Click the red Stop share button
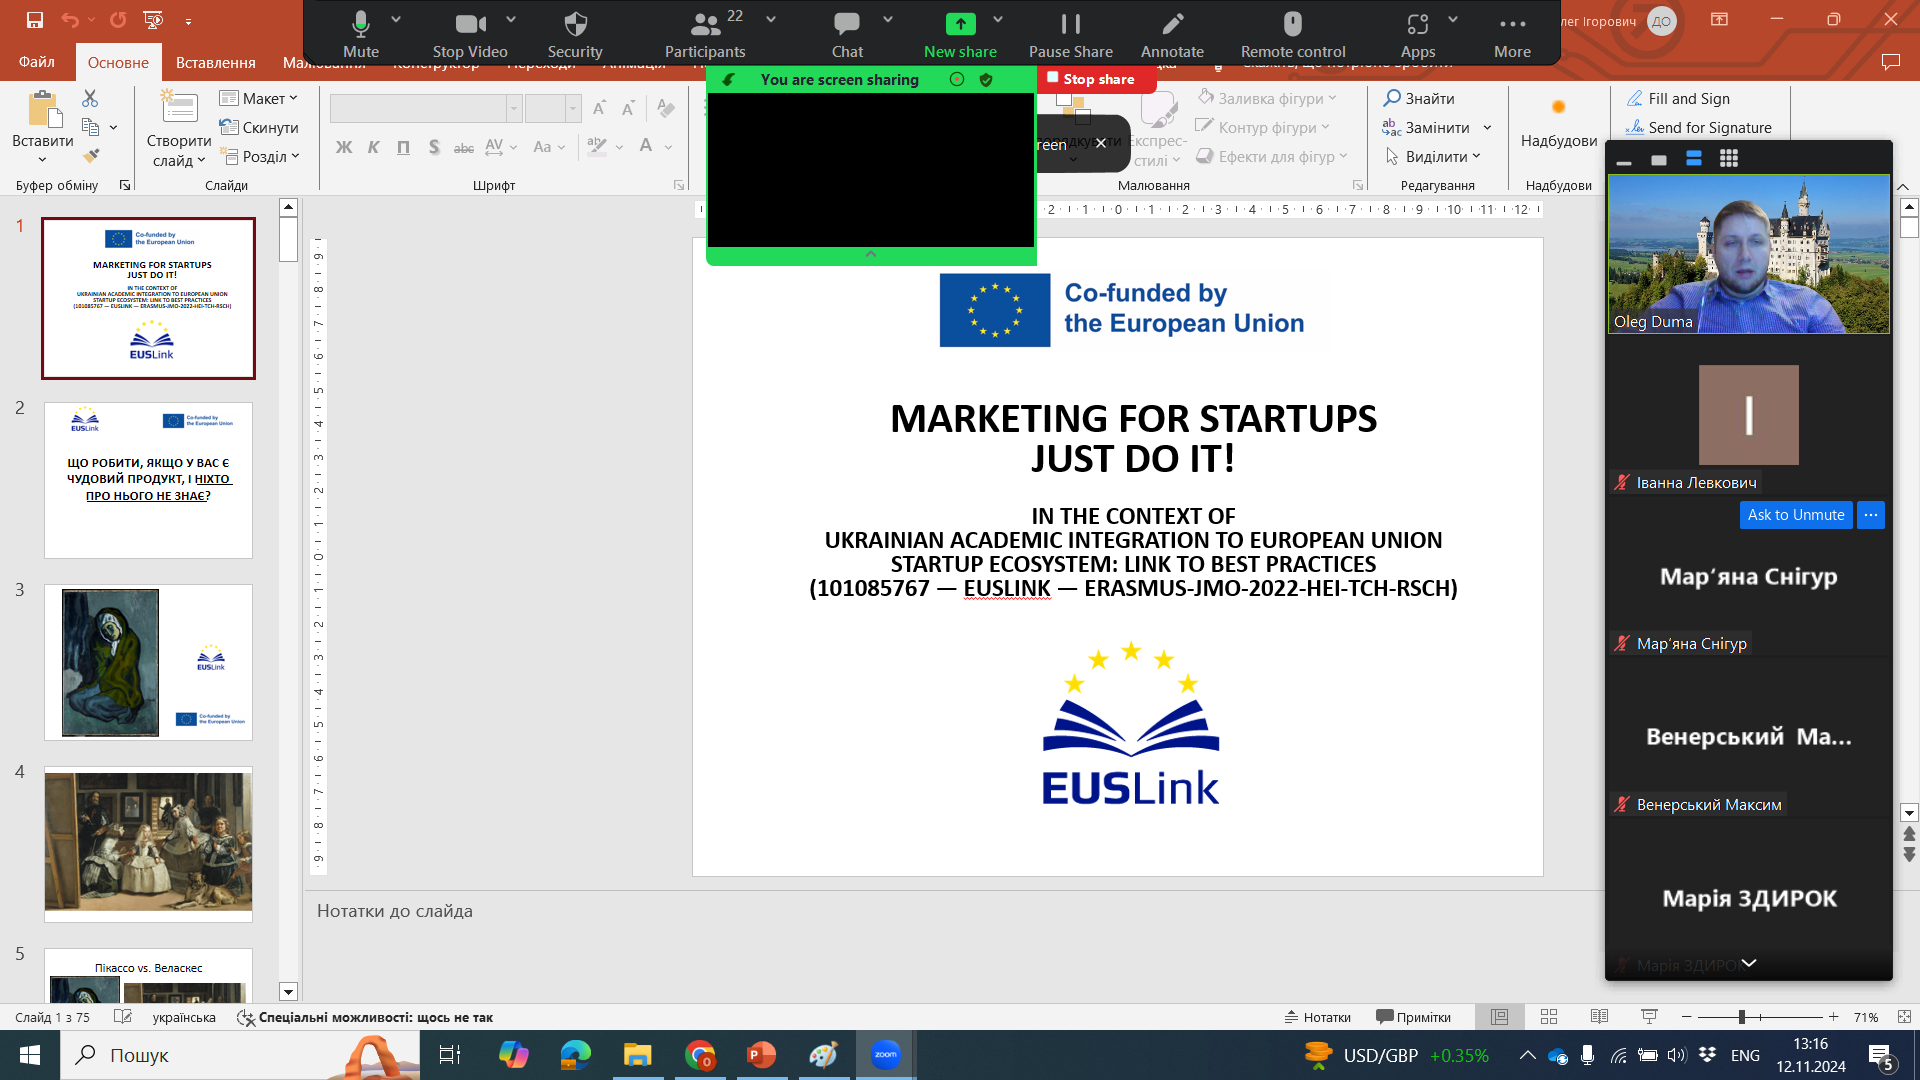Screen dimensions: 1920x1080 pos(1097,79)
